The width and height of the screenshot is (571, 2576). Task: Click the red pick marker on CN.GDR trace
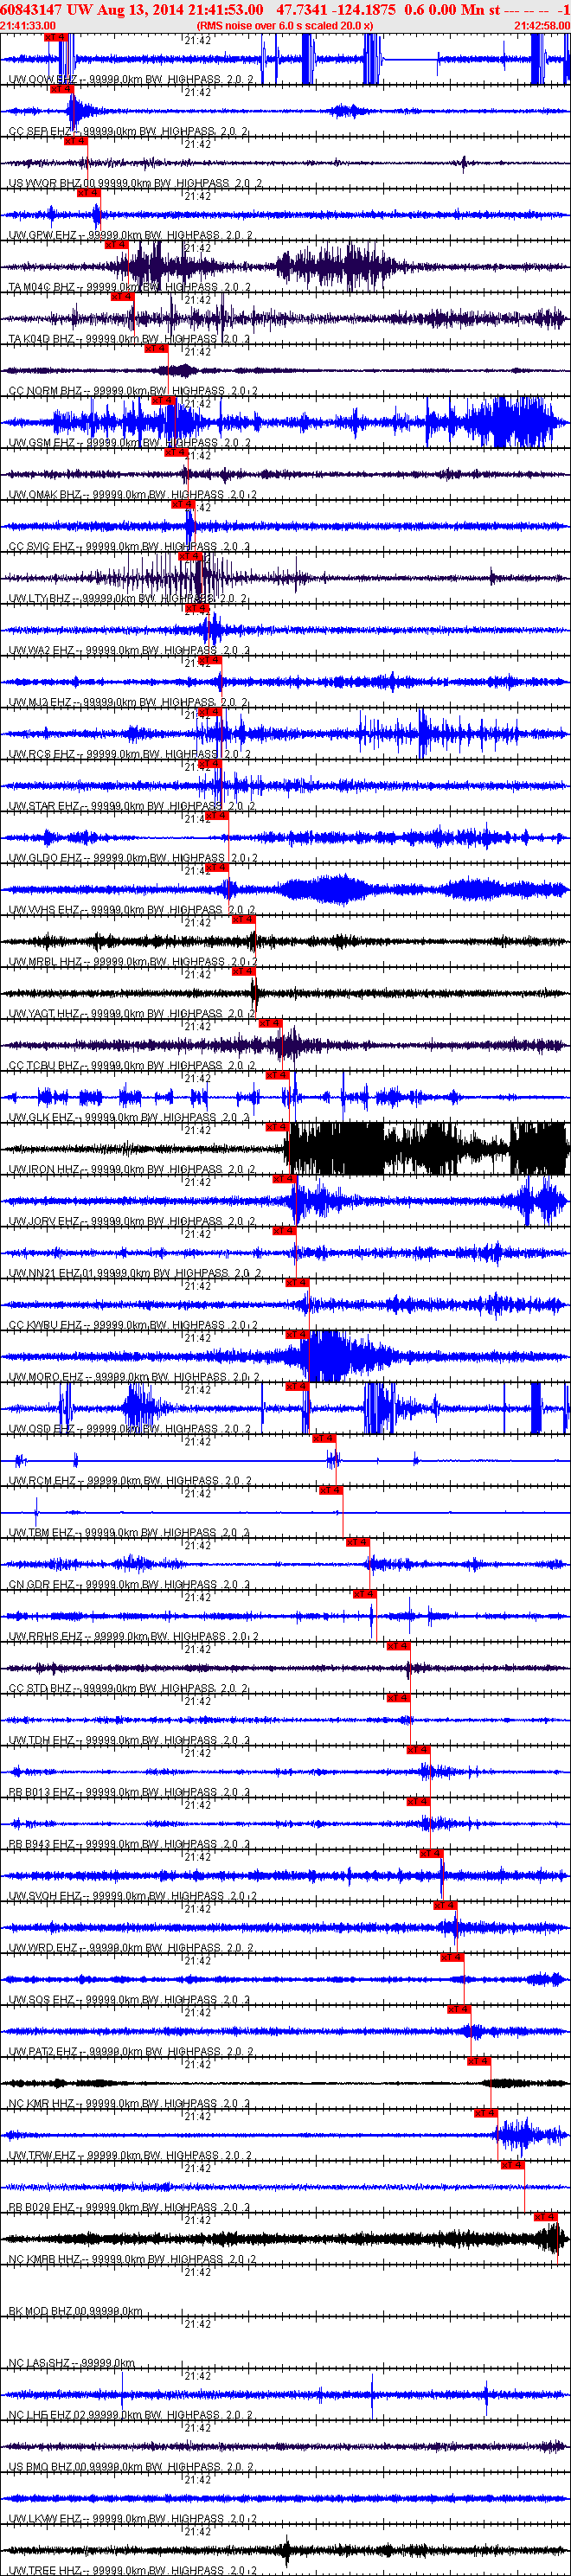[358, 1542]
